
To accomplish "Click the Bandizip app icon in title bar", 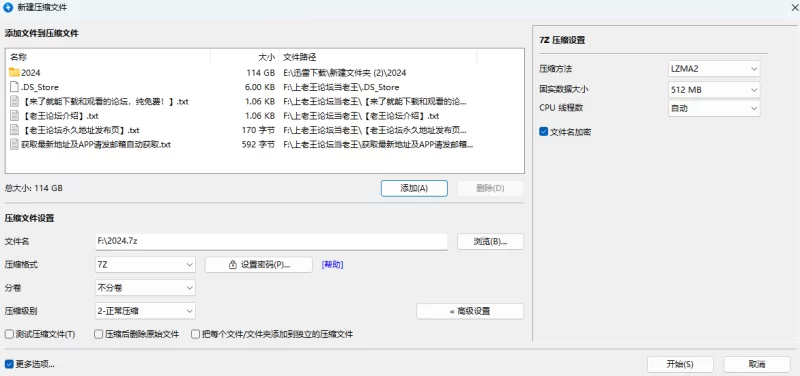I will (8, 8).
